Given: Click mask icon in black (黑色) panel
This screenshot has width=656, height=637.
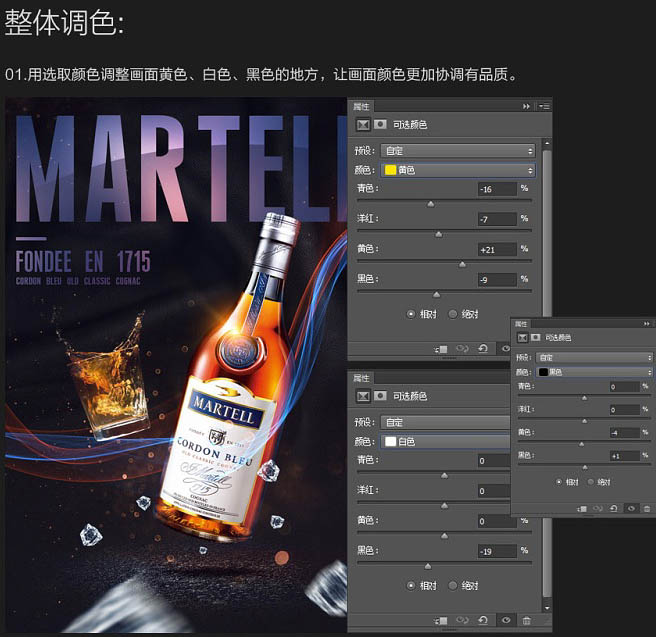Looking at the screenshot, I should 536,337.
